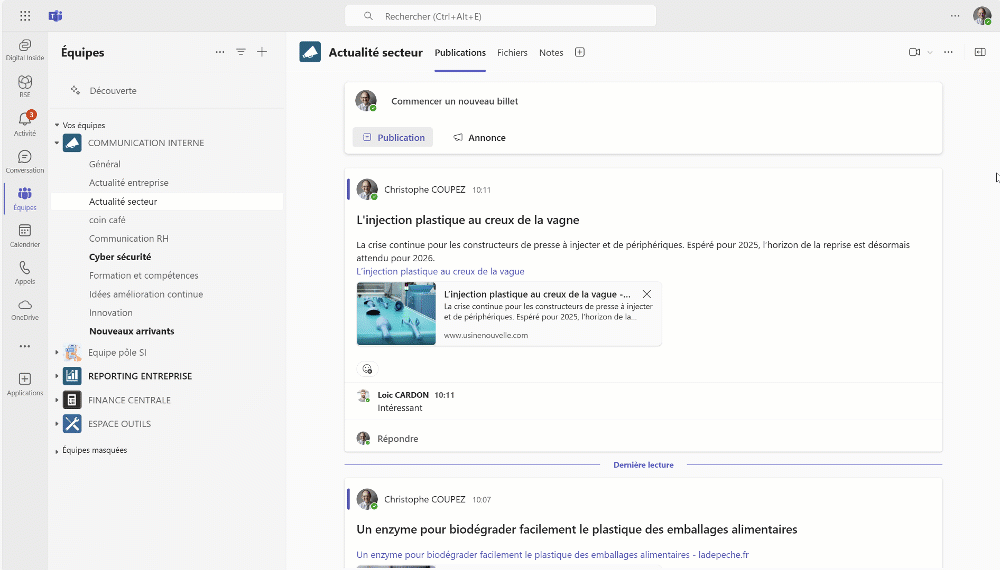This screenshot has height=570, width=1000.
Task: Click the plus icon to add team
Action: (262, 52)
